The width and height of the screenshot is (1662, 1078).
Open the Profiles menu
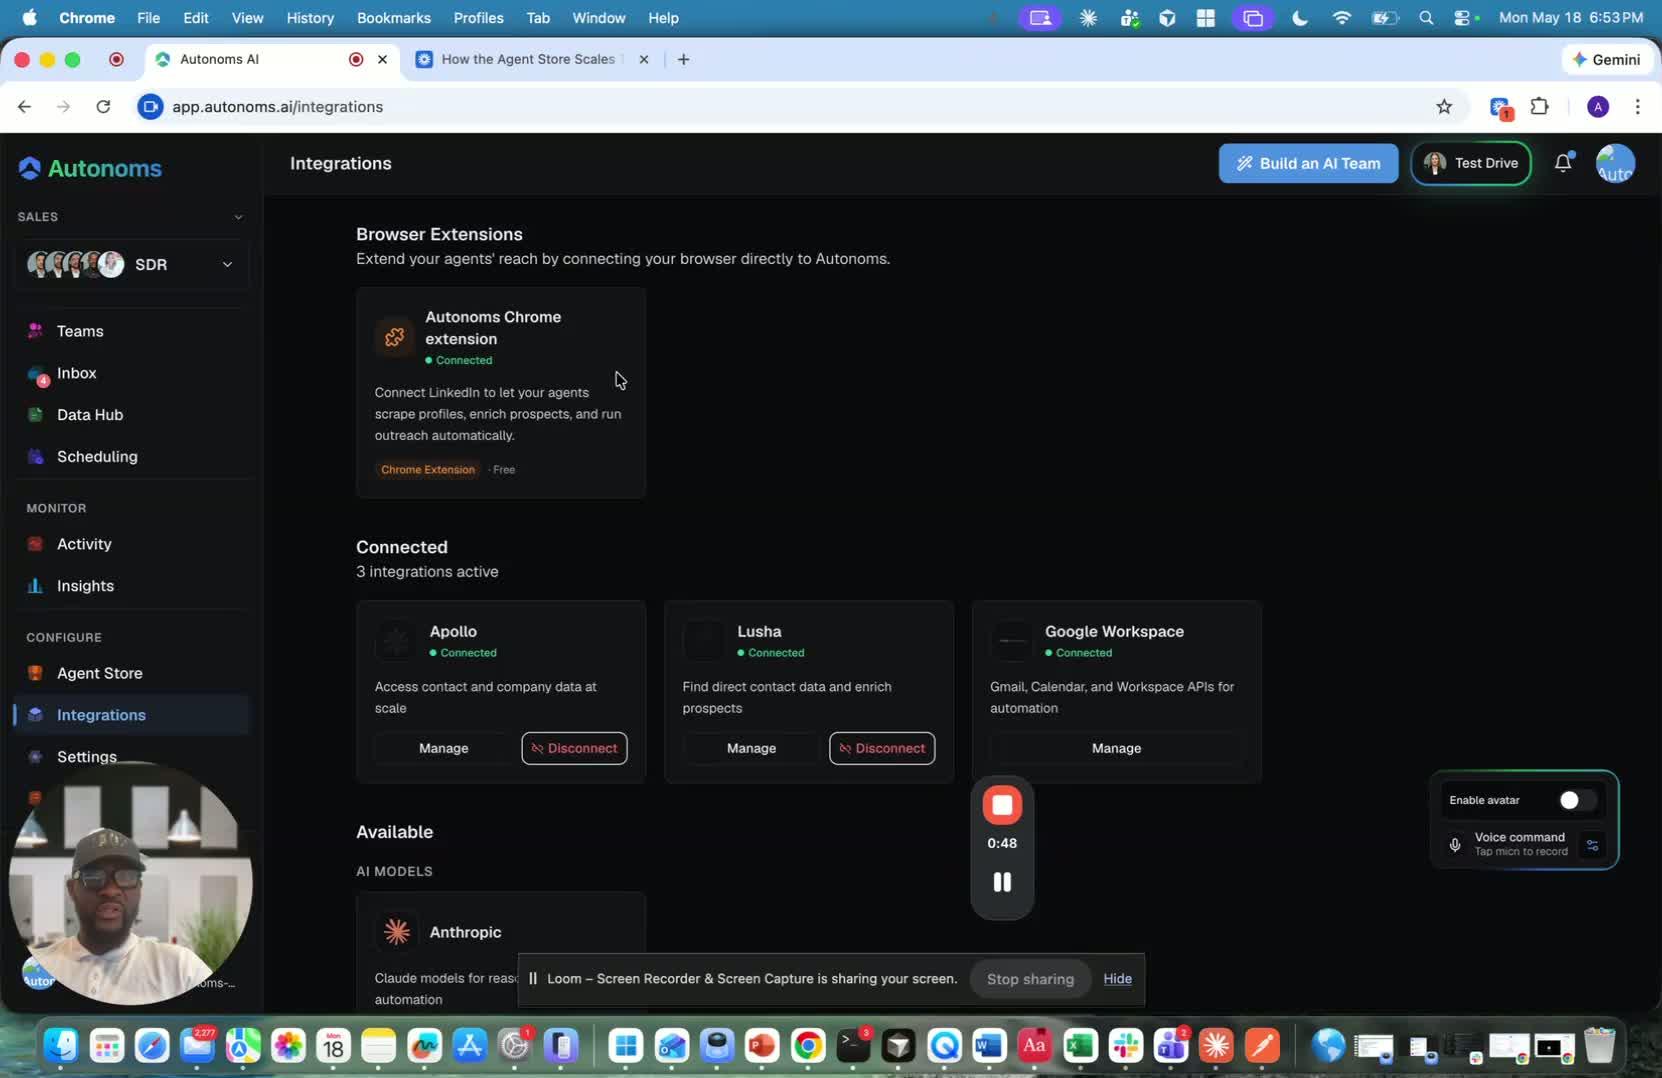point(478,18)
